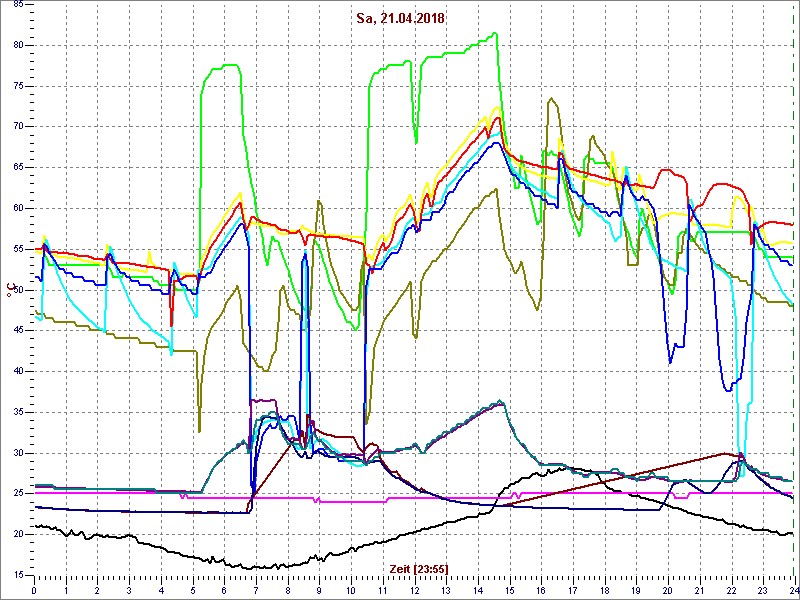Select the temperature axis label '85'
Viewport: 800px width, 600px height.
16,5
